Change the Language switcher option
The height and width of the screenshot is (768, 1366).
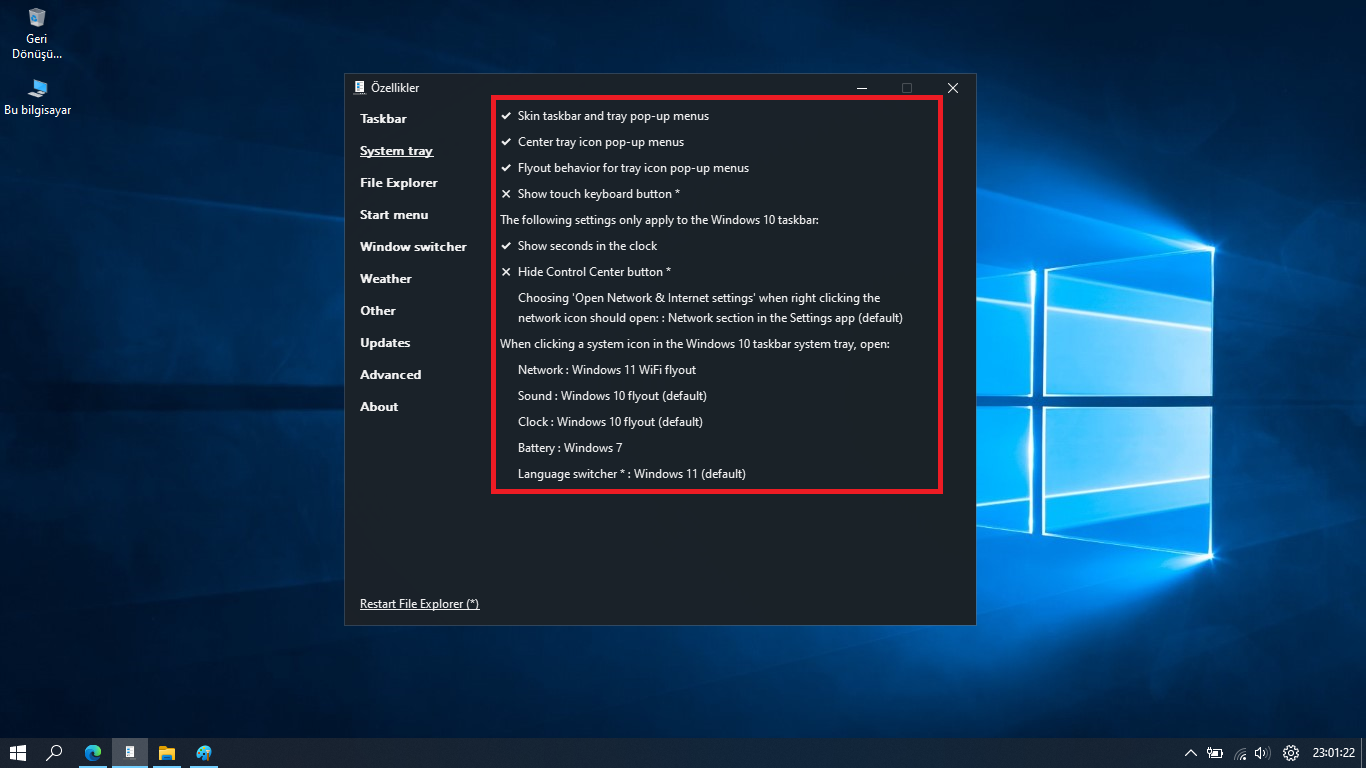(632, 474)
